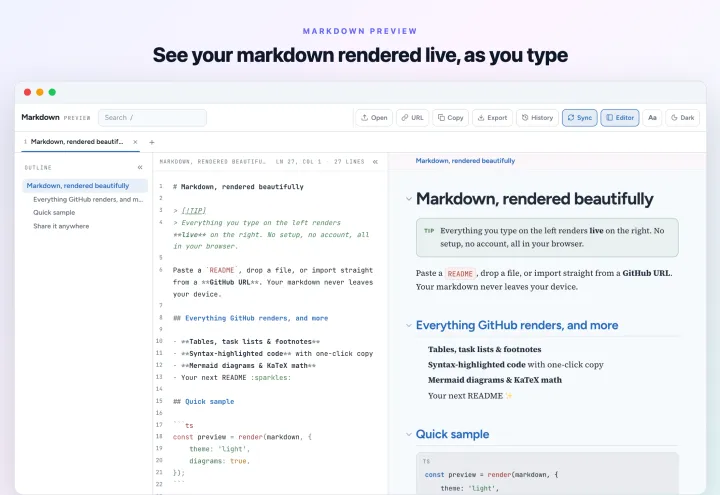
Task: Click the green maximize window dot
Action: click(x=52, y=92)
